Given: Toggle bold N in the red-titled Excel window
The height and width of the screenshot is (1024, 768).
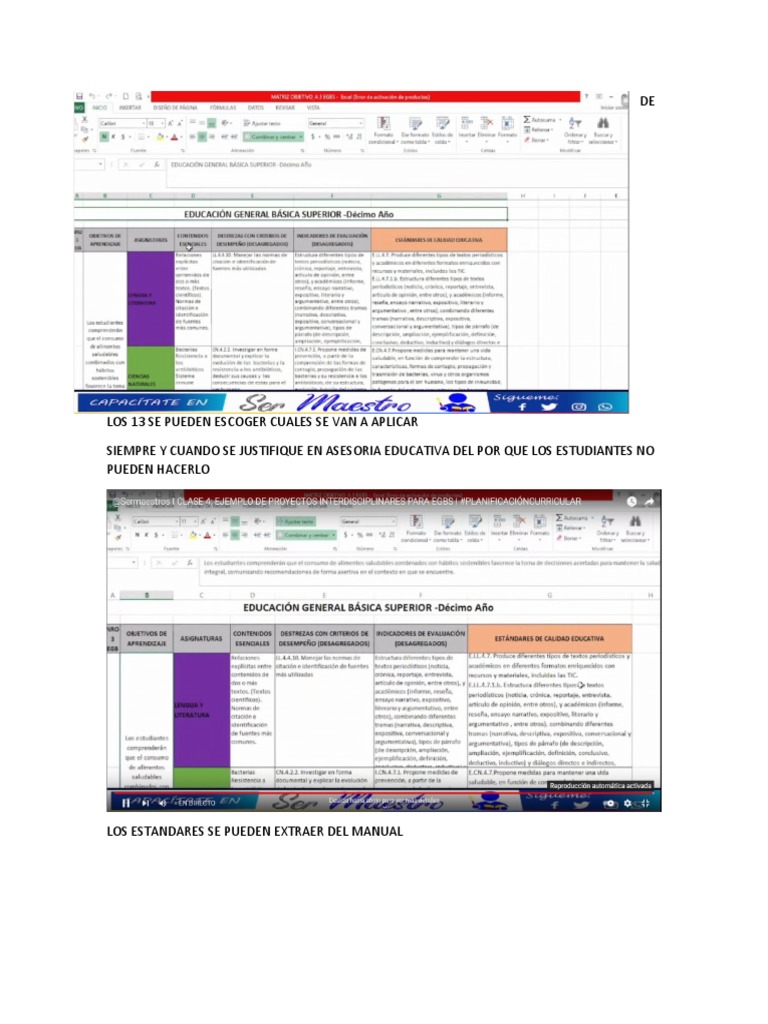Looking at the screenshot, I should click(103, 136).
